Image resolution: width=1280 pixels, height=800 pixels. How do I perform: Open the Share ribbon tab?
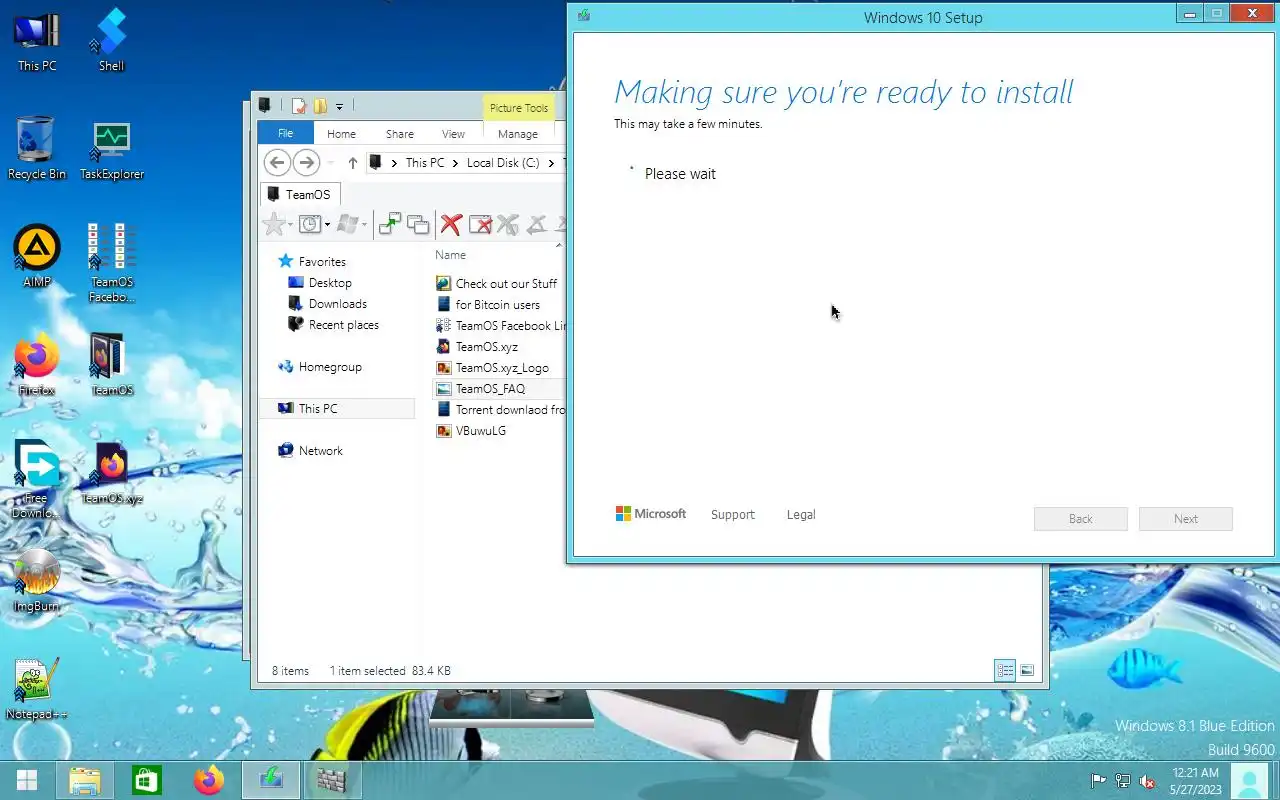click(x=399, y=134)
